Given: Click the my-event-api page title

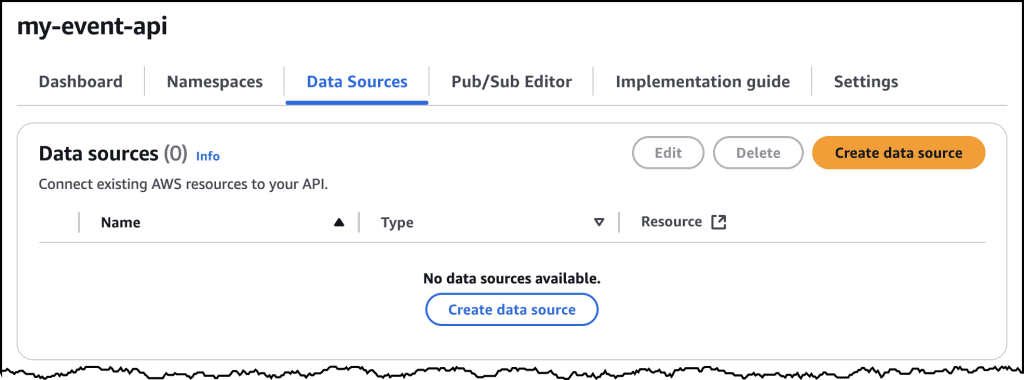Looking at the screenshot, I should (x=92, y=27).
